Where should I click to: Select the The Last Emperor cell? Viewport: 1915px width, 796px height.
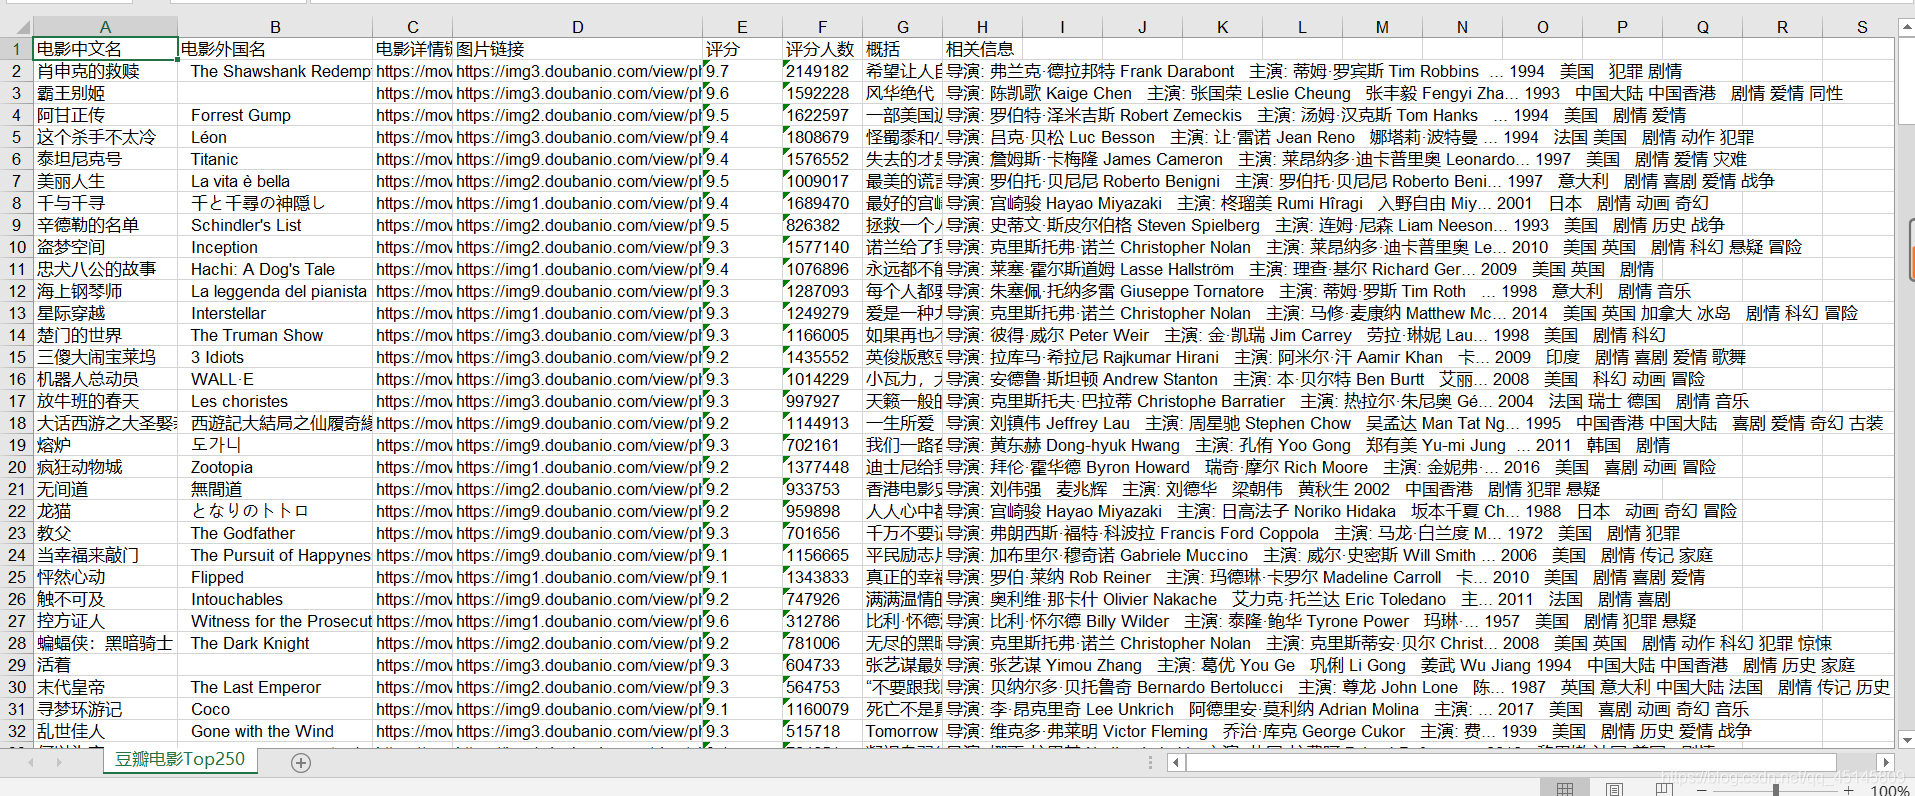point(275,687)
